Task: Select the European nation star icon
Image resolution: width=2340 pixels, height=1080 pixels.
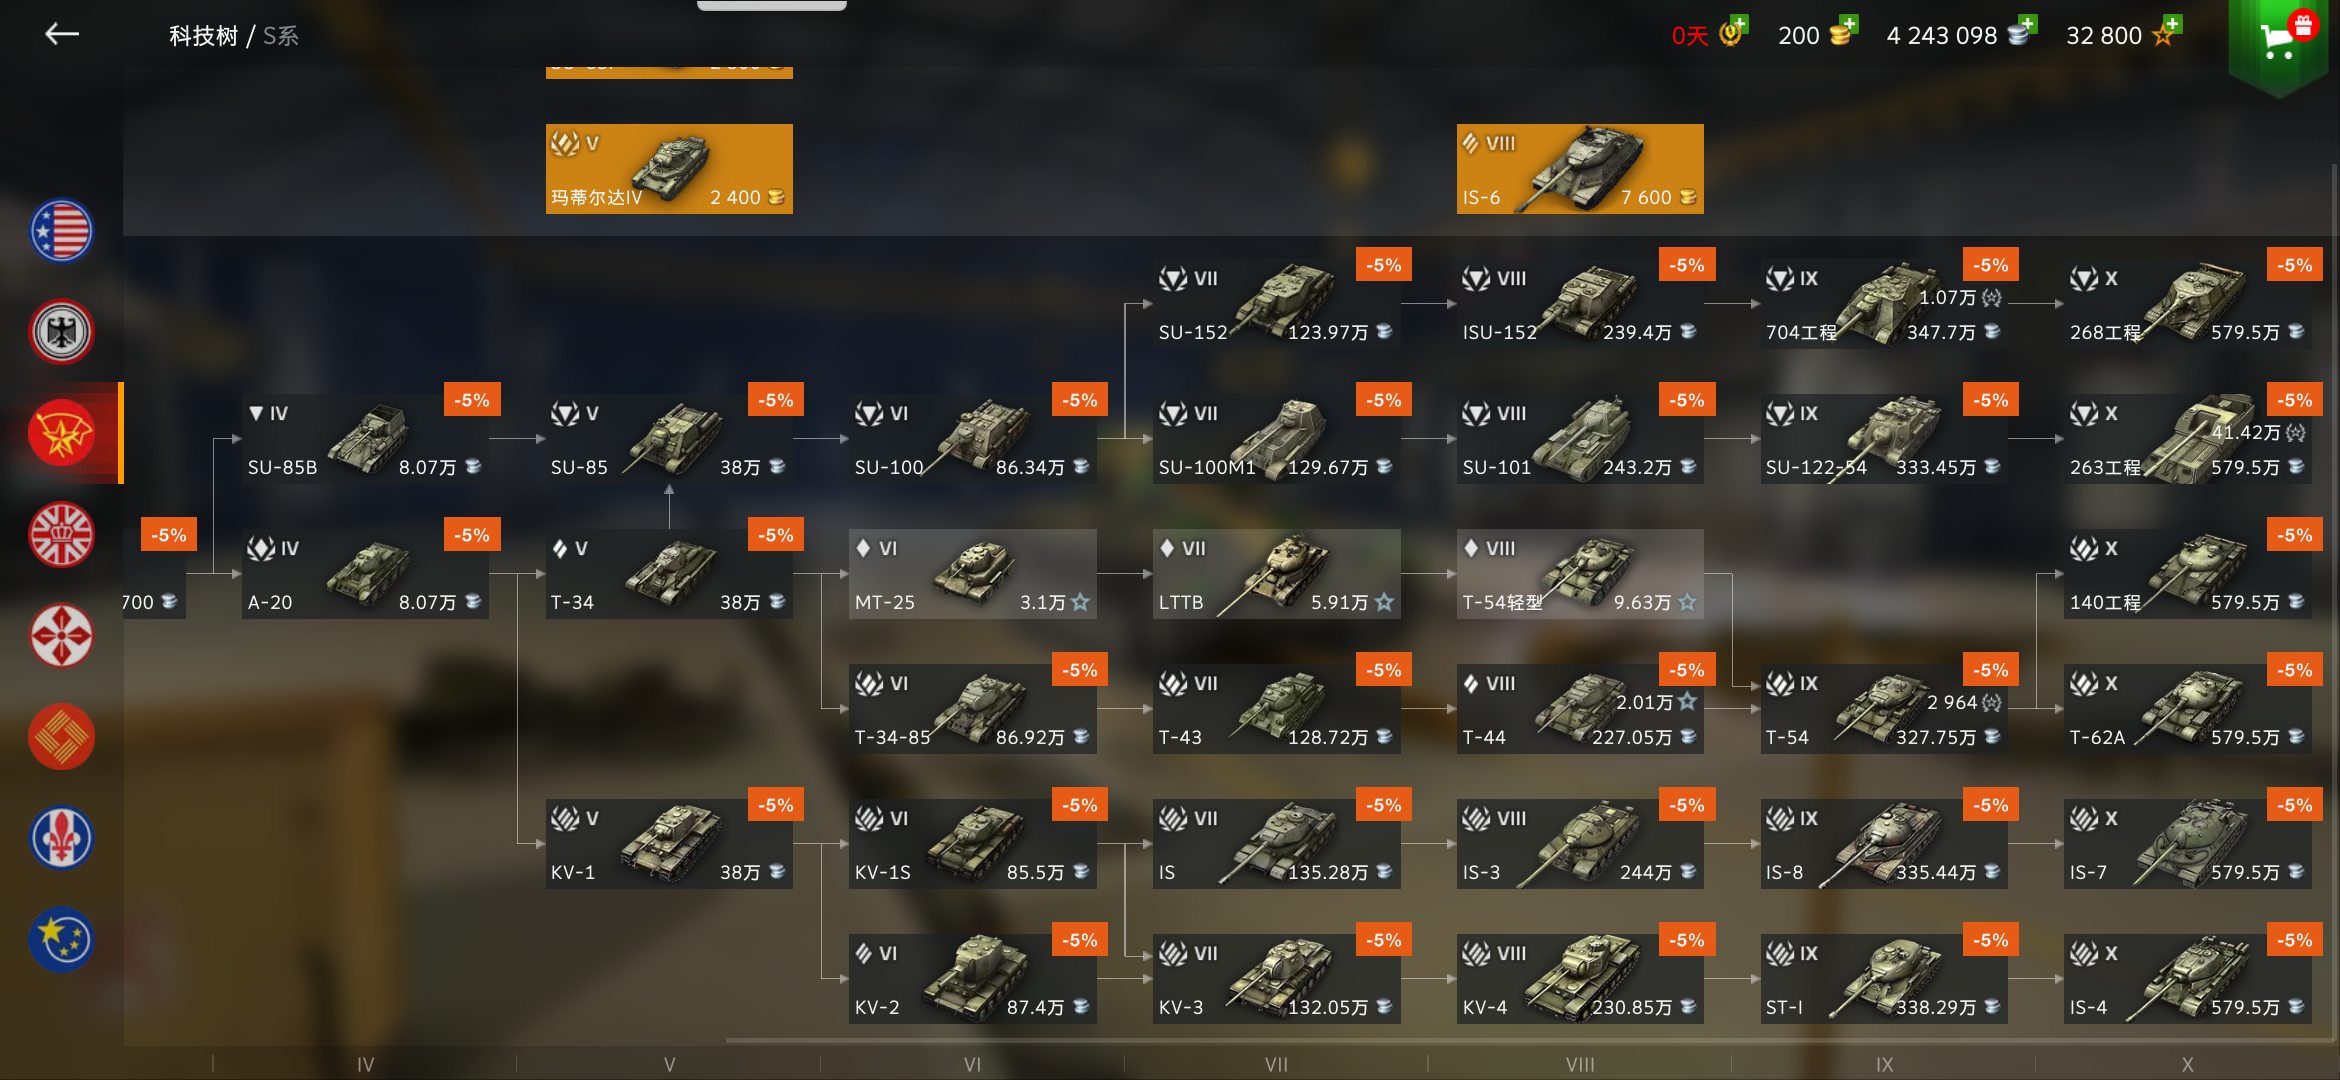Action: click(62, 940)
